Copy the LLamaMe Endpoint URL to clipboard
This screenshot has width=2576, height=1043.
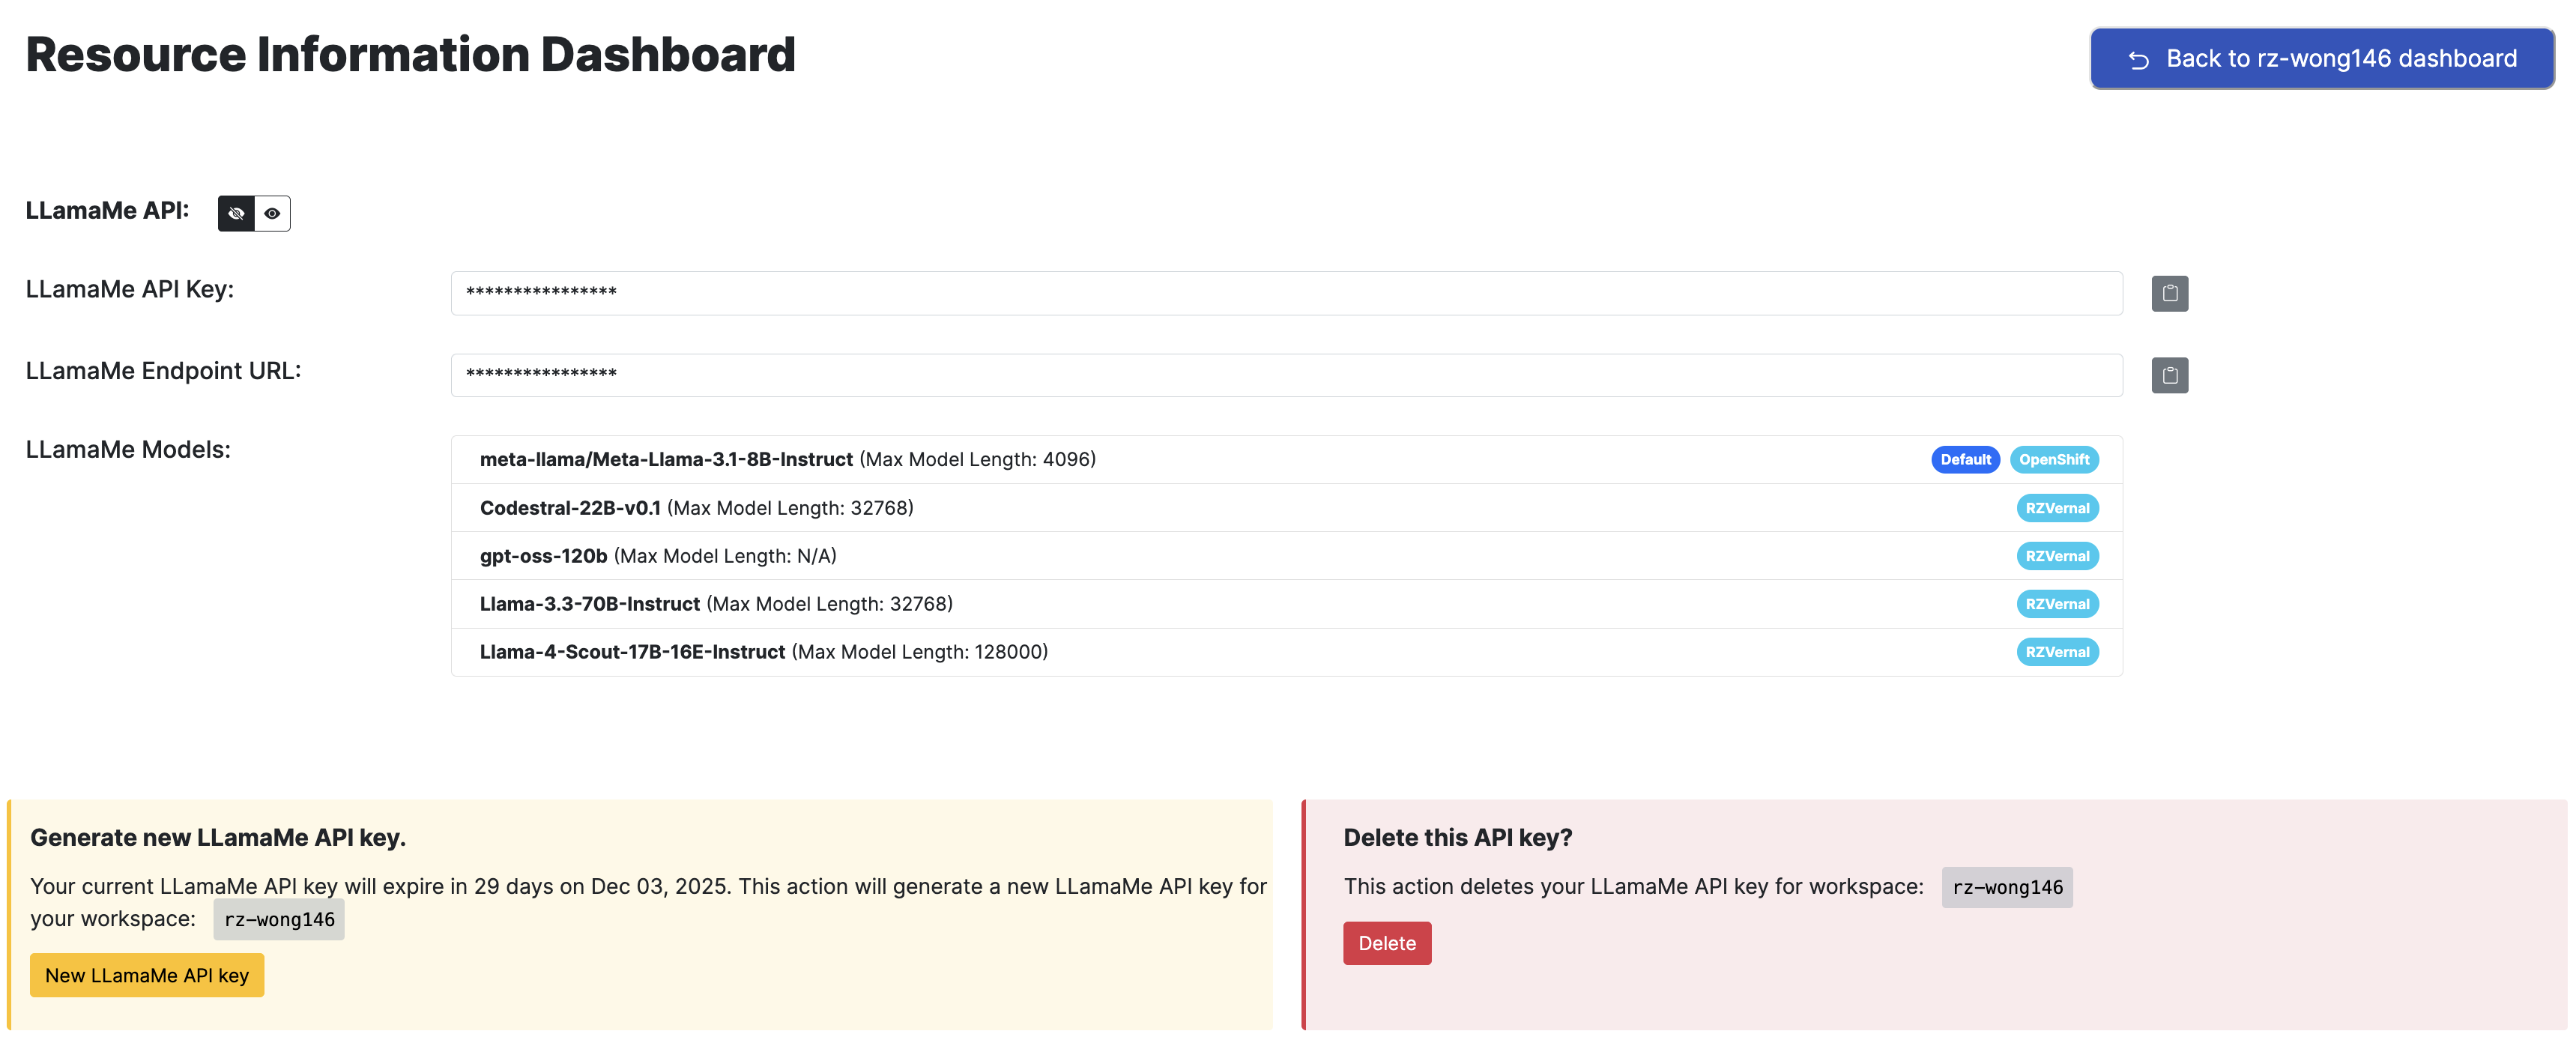click(2169, 376)
